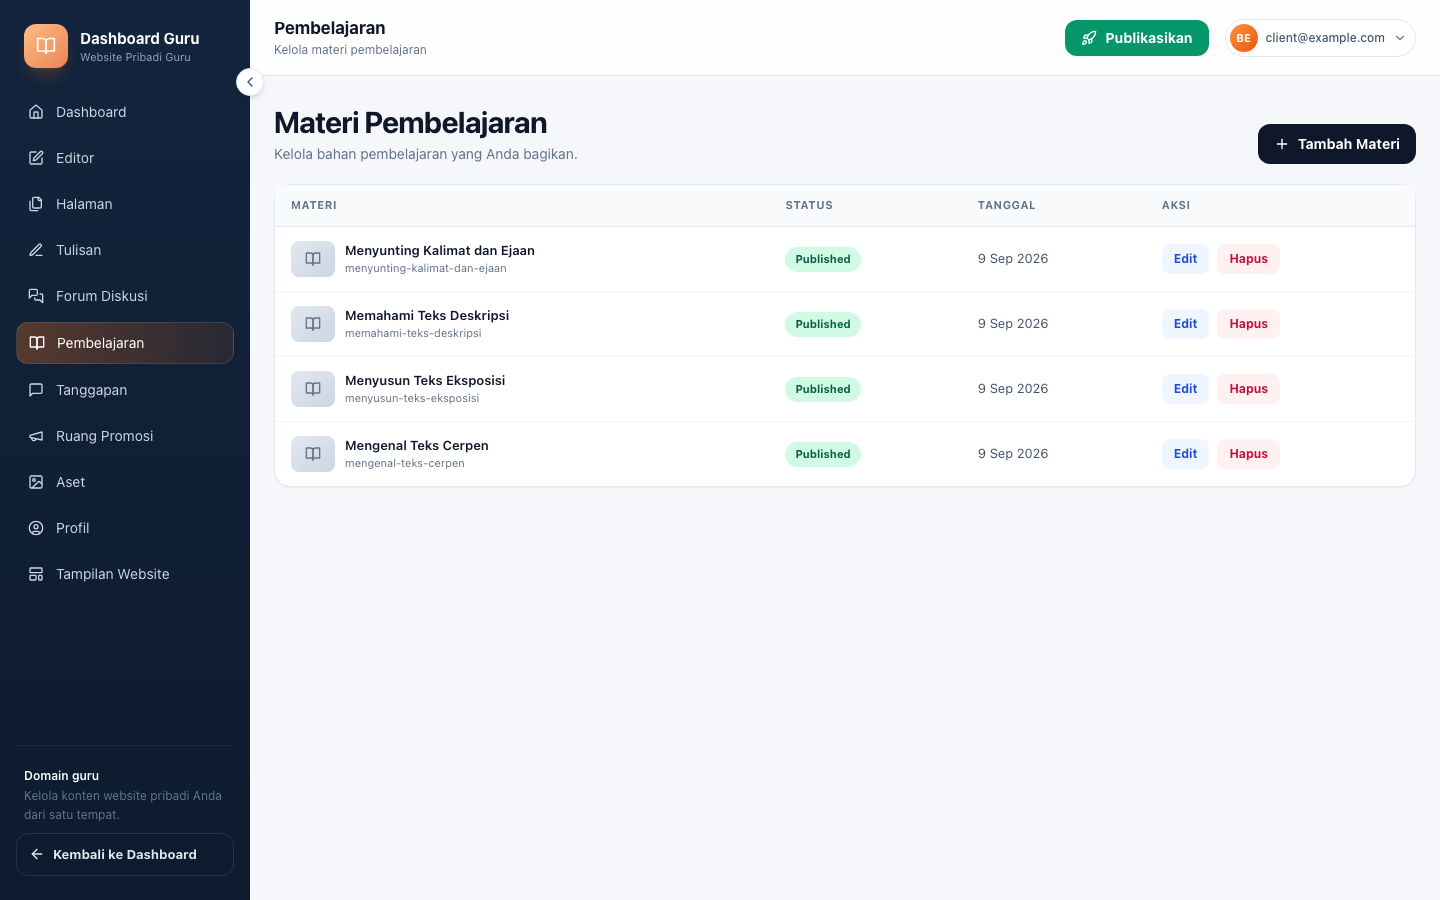This screenshot has height=900, width=1440.
Task: Open Dashboard from the sidebar
Action: [125, 112]
